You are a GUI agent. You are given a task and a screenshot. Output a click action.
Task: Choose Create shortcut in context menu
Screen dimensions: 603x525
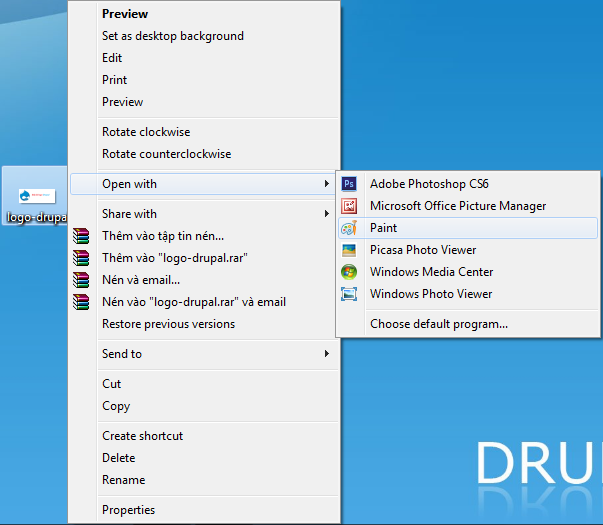[x=142, y=436]
